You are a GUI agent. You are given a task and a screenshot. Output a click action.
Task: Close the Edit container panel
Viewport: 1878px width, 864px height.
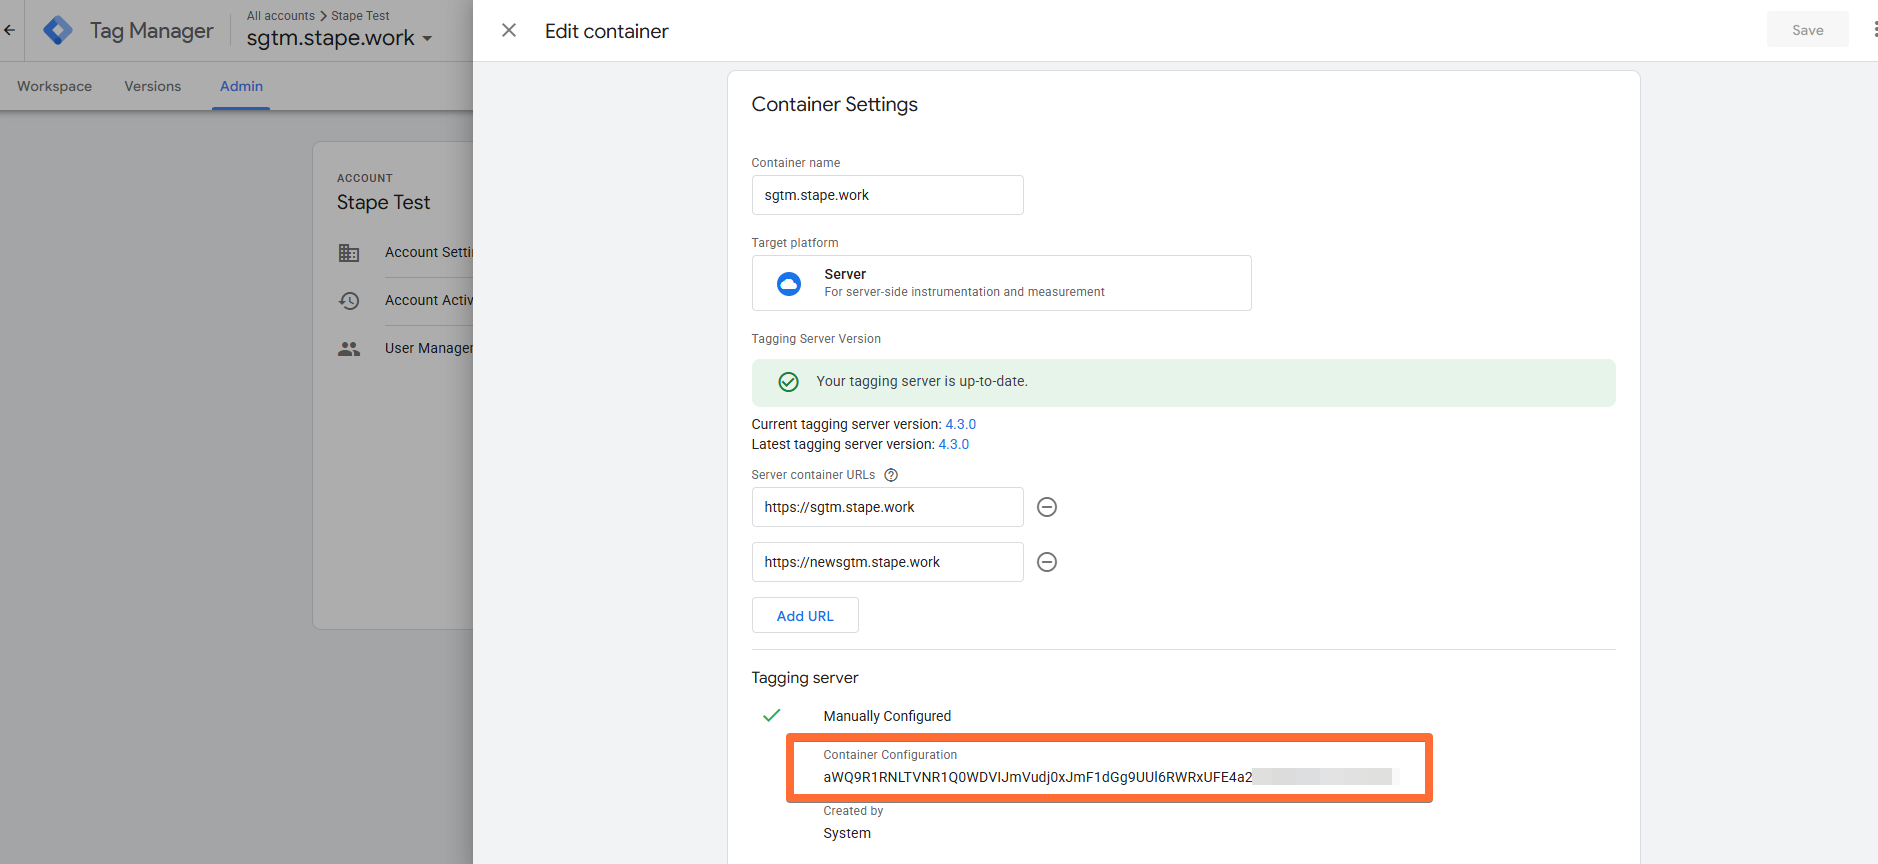(509, 30)
